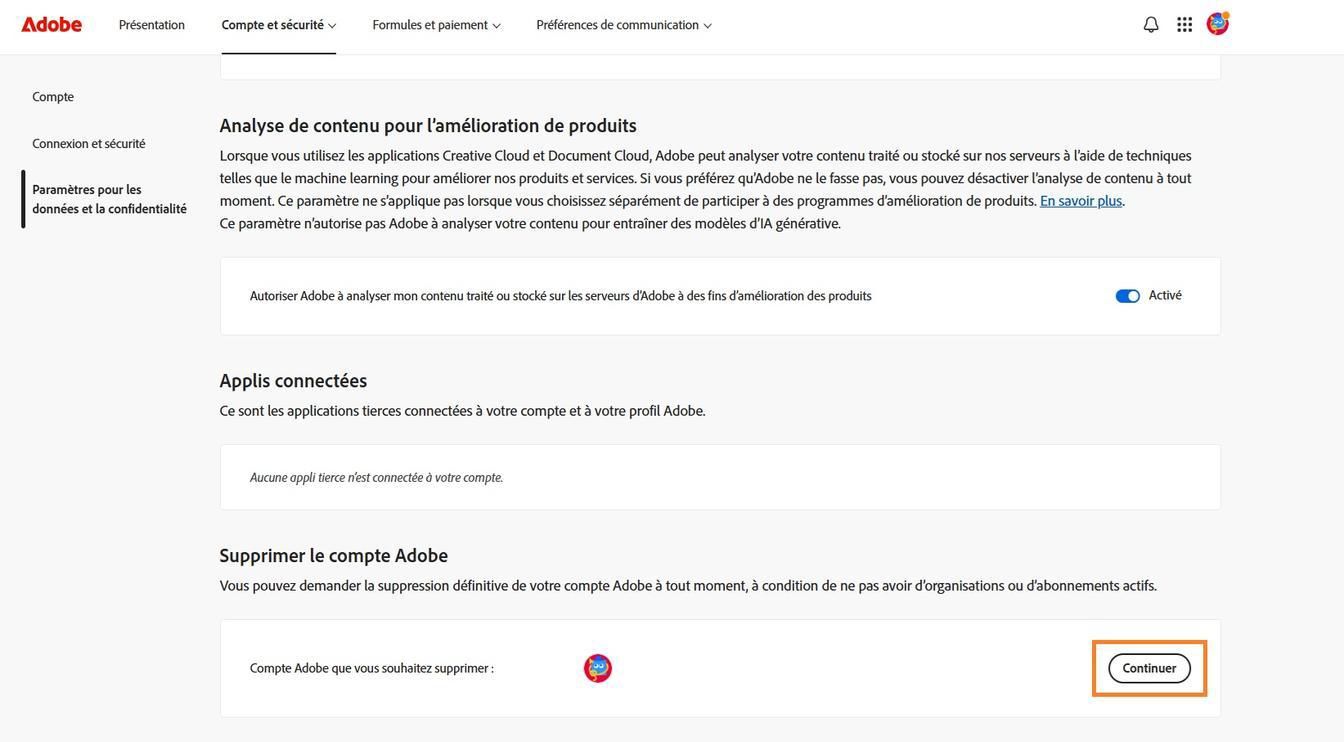Click the Ce sont les applications tierces description
The image size is (1344, 742).
point(463,411)
